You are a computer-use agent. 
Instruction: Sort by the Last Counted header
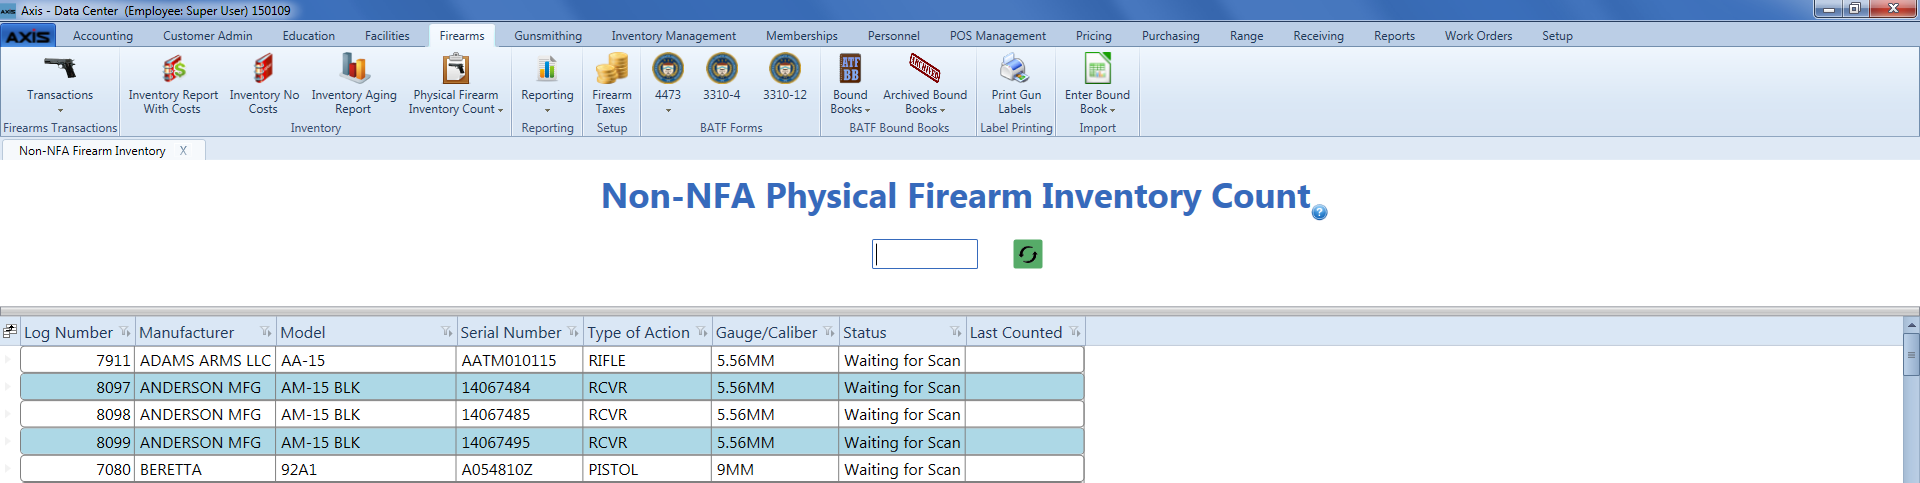point(1016,332)
